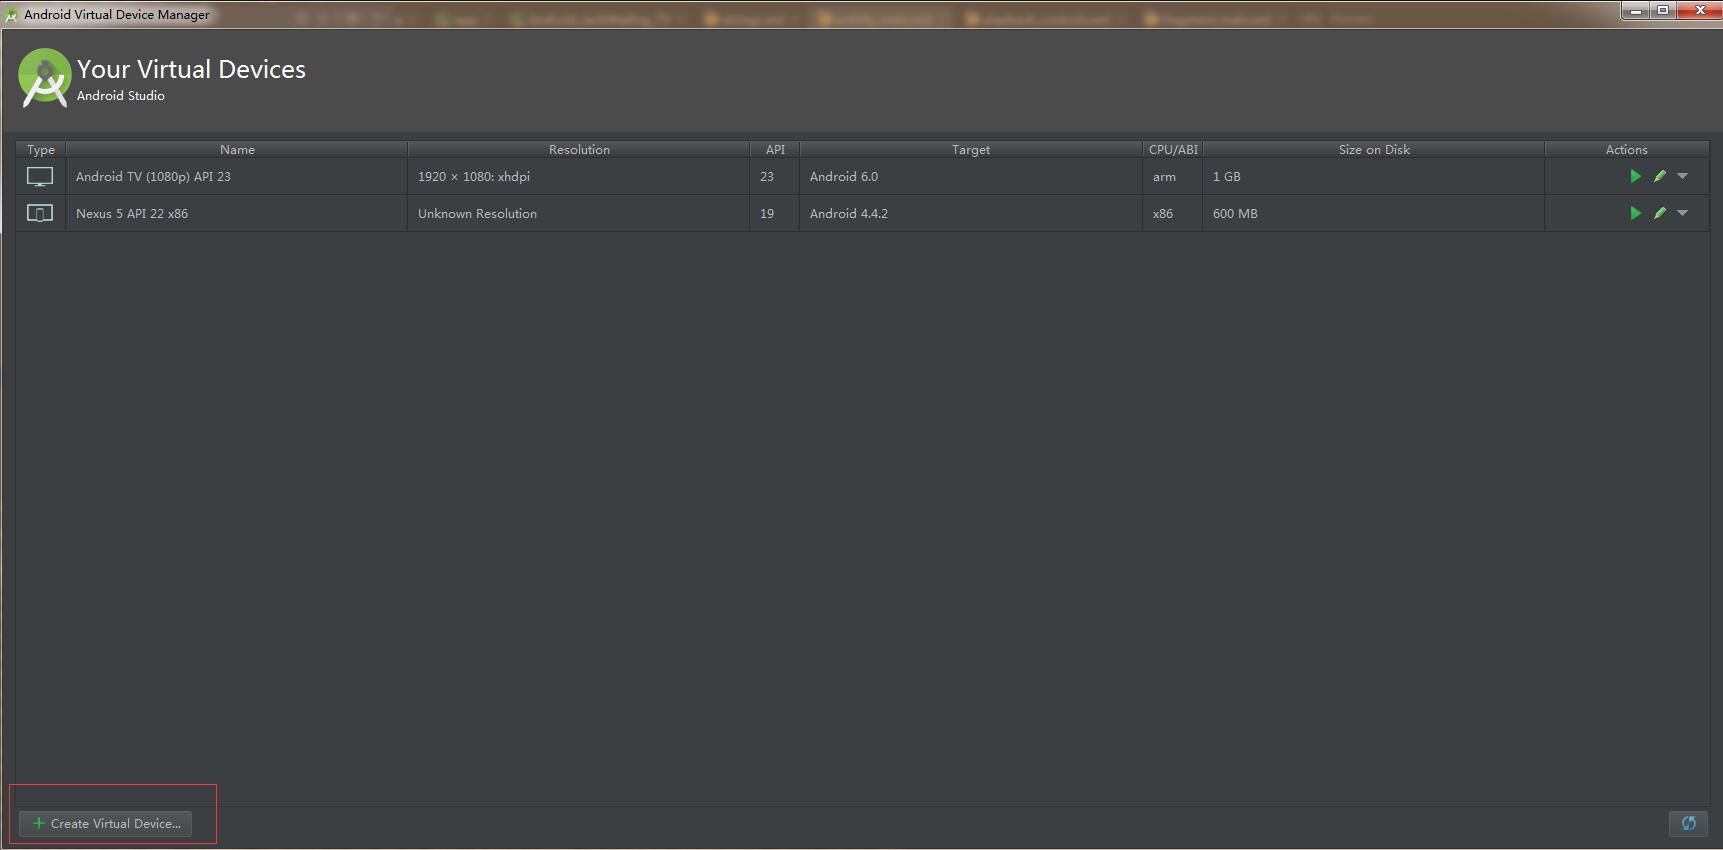The width and height of the screenshot is (1723, 850).
Task: Edit the Nexus 5 API 22 x86 device
Action: point(1660,213)
